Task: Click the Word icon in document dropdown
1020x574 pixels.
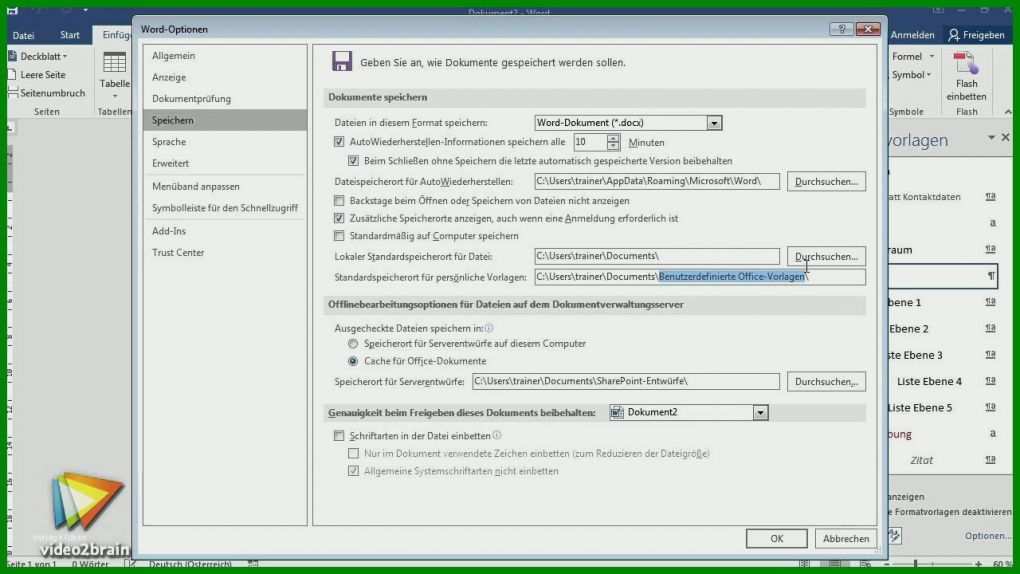Action: click(617, 412)
